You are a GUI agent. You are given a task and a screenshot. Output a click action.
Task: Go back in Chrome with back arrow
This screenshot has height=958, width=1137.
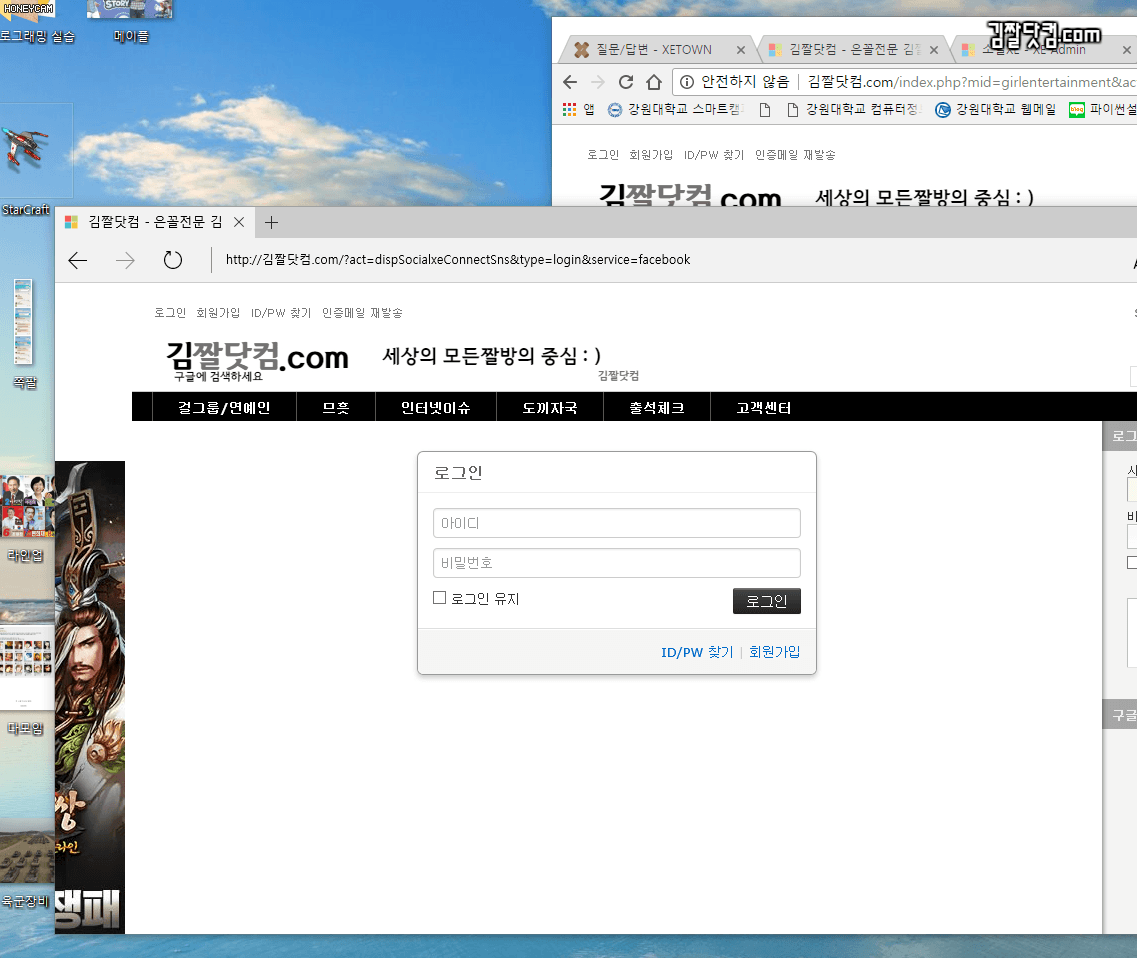click(570, 82)
